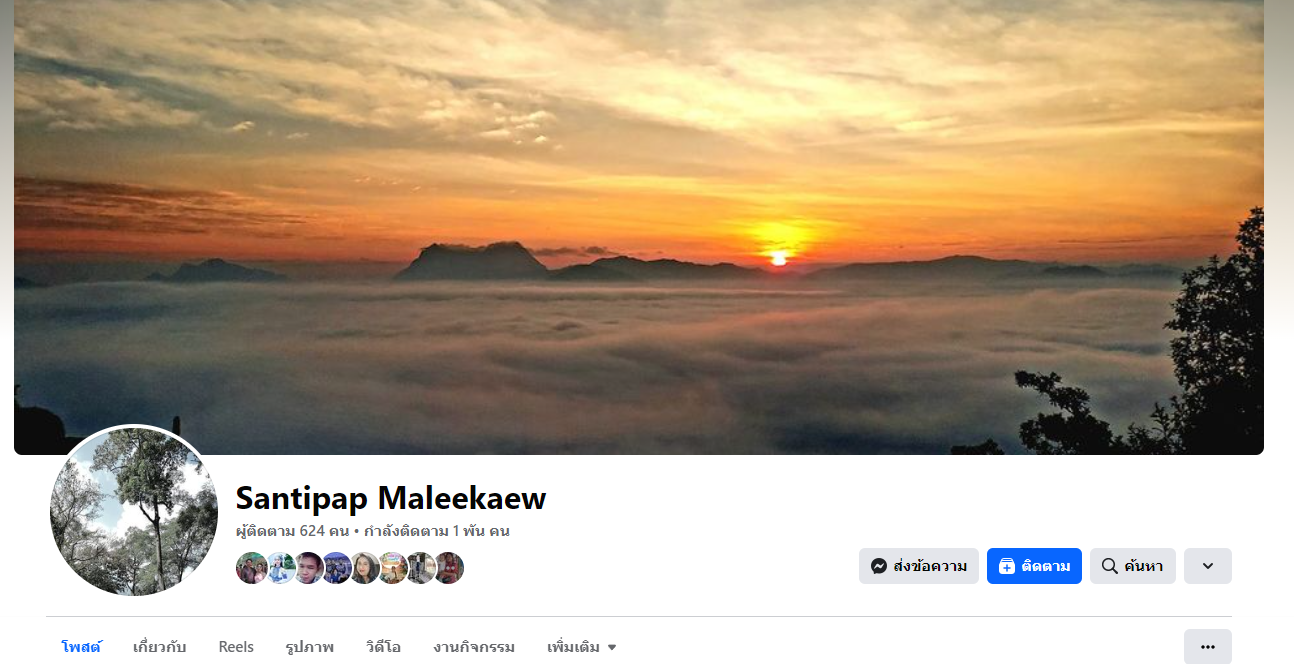Click the Messenger icon in ส่งข้อความ button
Image resolution: width=1294 pixels, height=664 pixels.
click(879, 566)
